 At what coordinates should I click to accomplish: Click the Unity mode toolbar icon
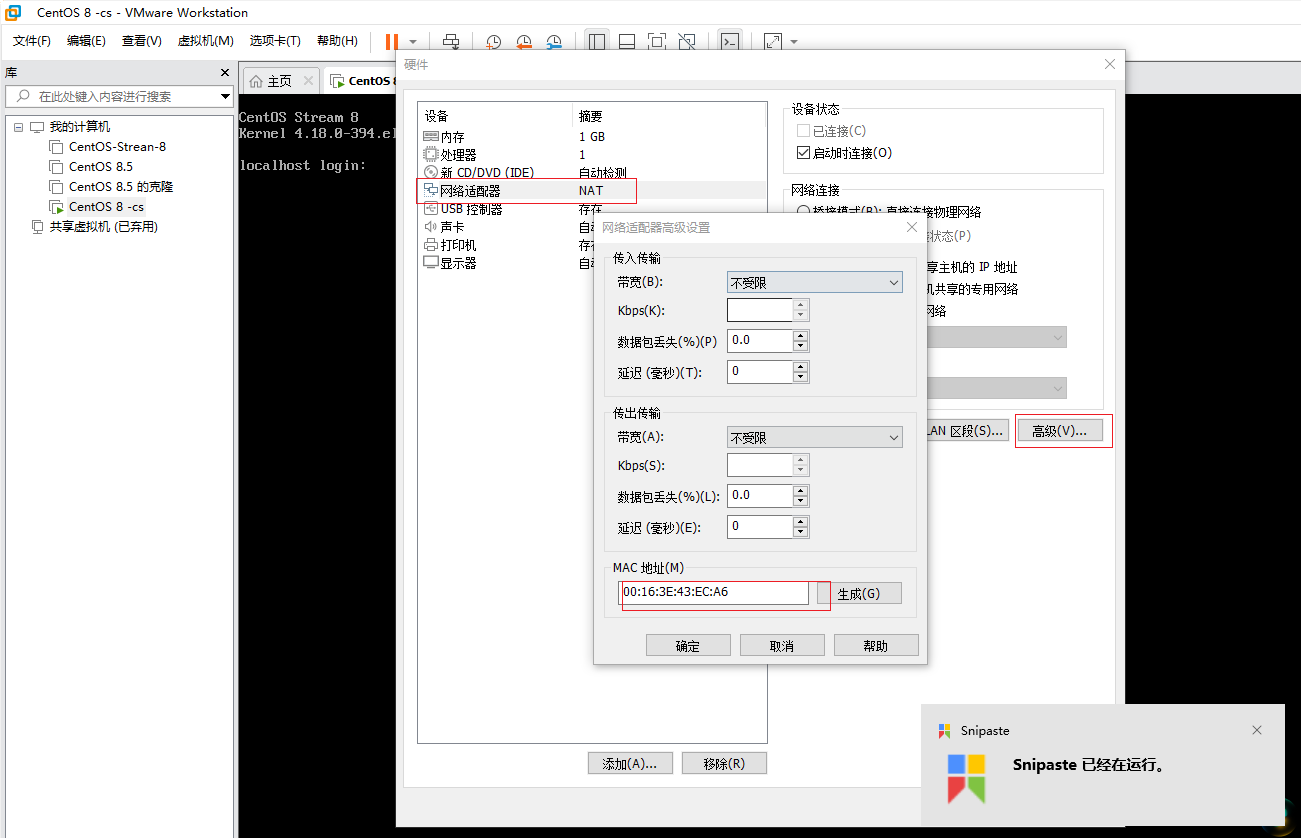click(687, 41)
